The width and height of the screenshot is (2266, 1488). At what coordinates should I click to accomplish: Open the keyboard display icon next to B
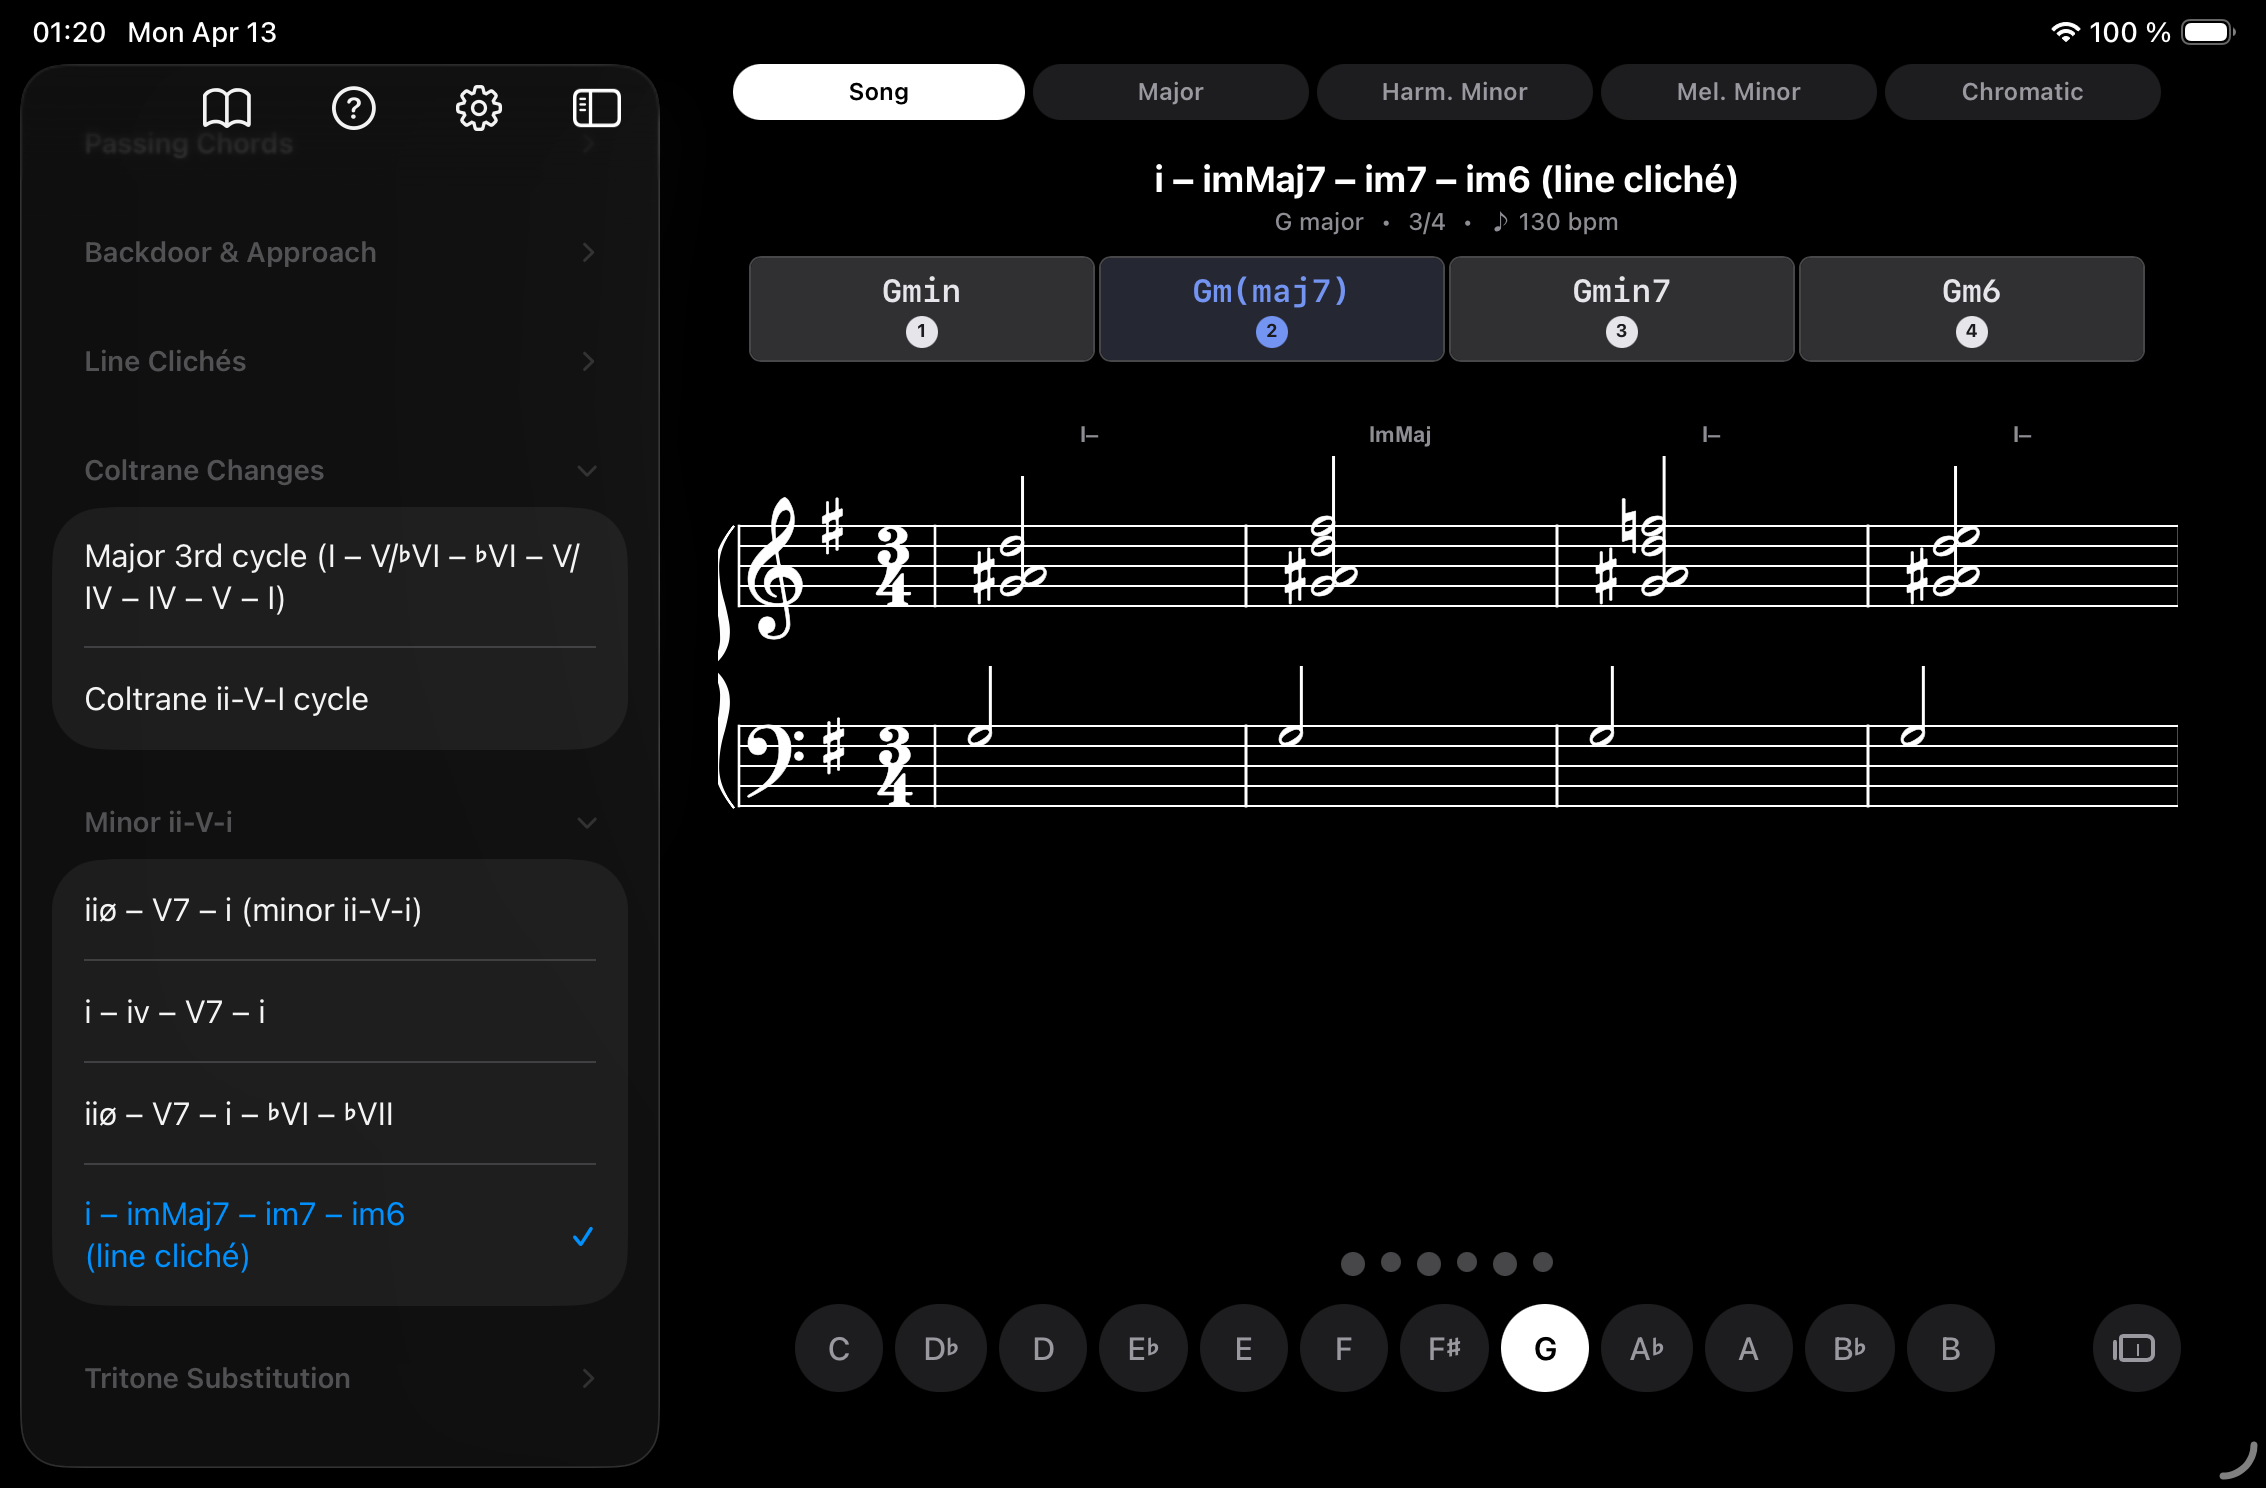coord(2135,1348)
